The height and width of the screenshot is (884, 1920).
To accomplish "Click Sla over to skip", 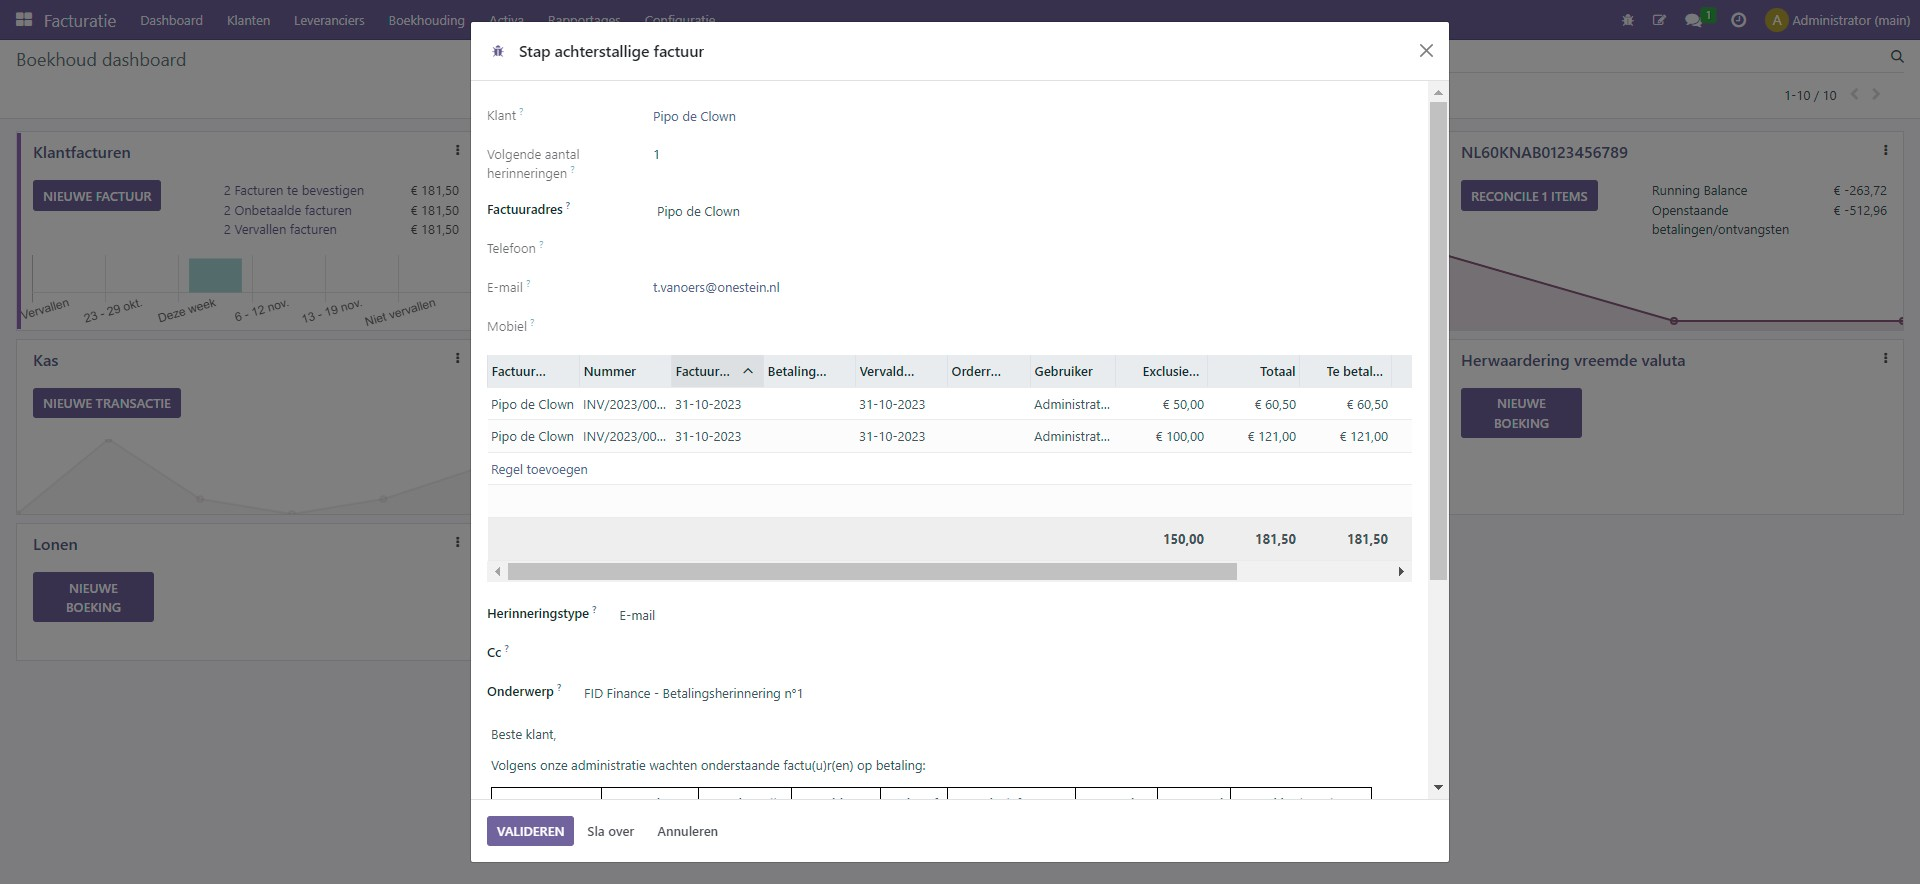I will click(x=610, y=831).
